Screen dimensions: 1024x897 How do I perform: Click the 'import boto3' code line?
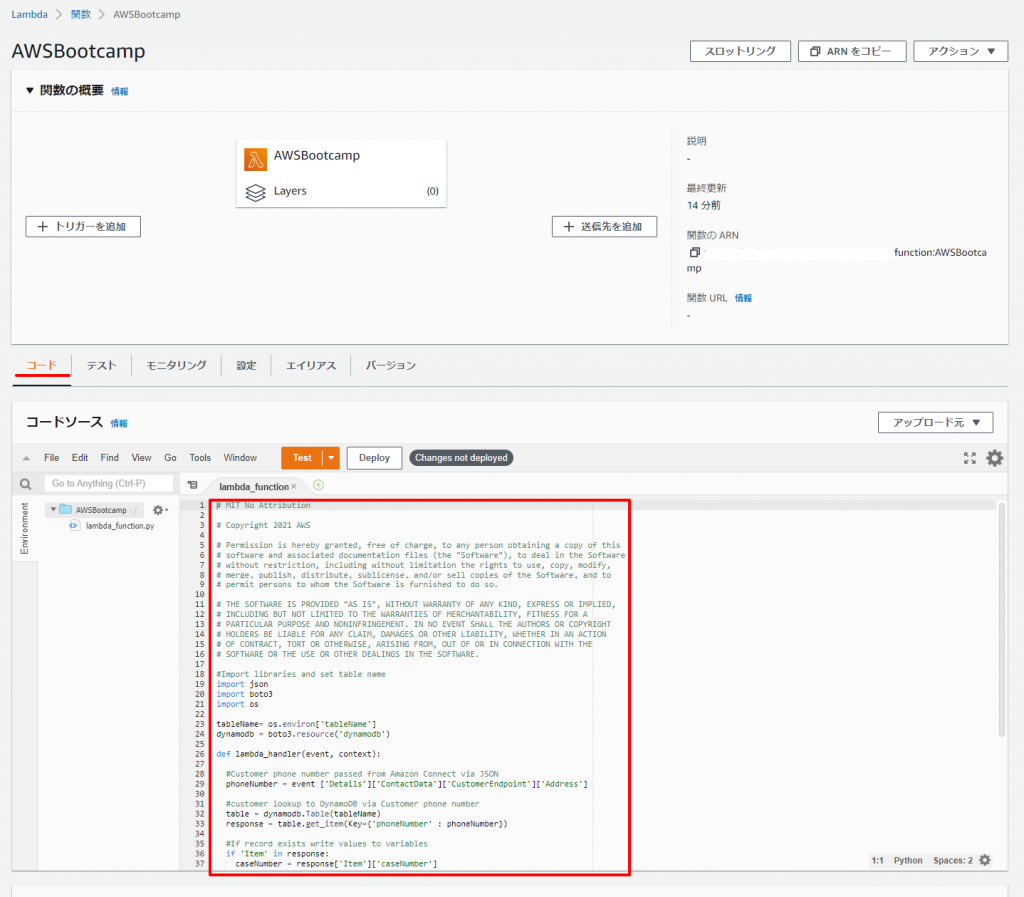244,694
